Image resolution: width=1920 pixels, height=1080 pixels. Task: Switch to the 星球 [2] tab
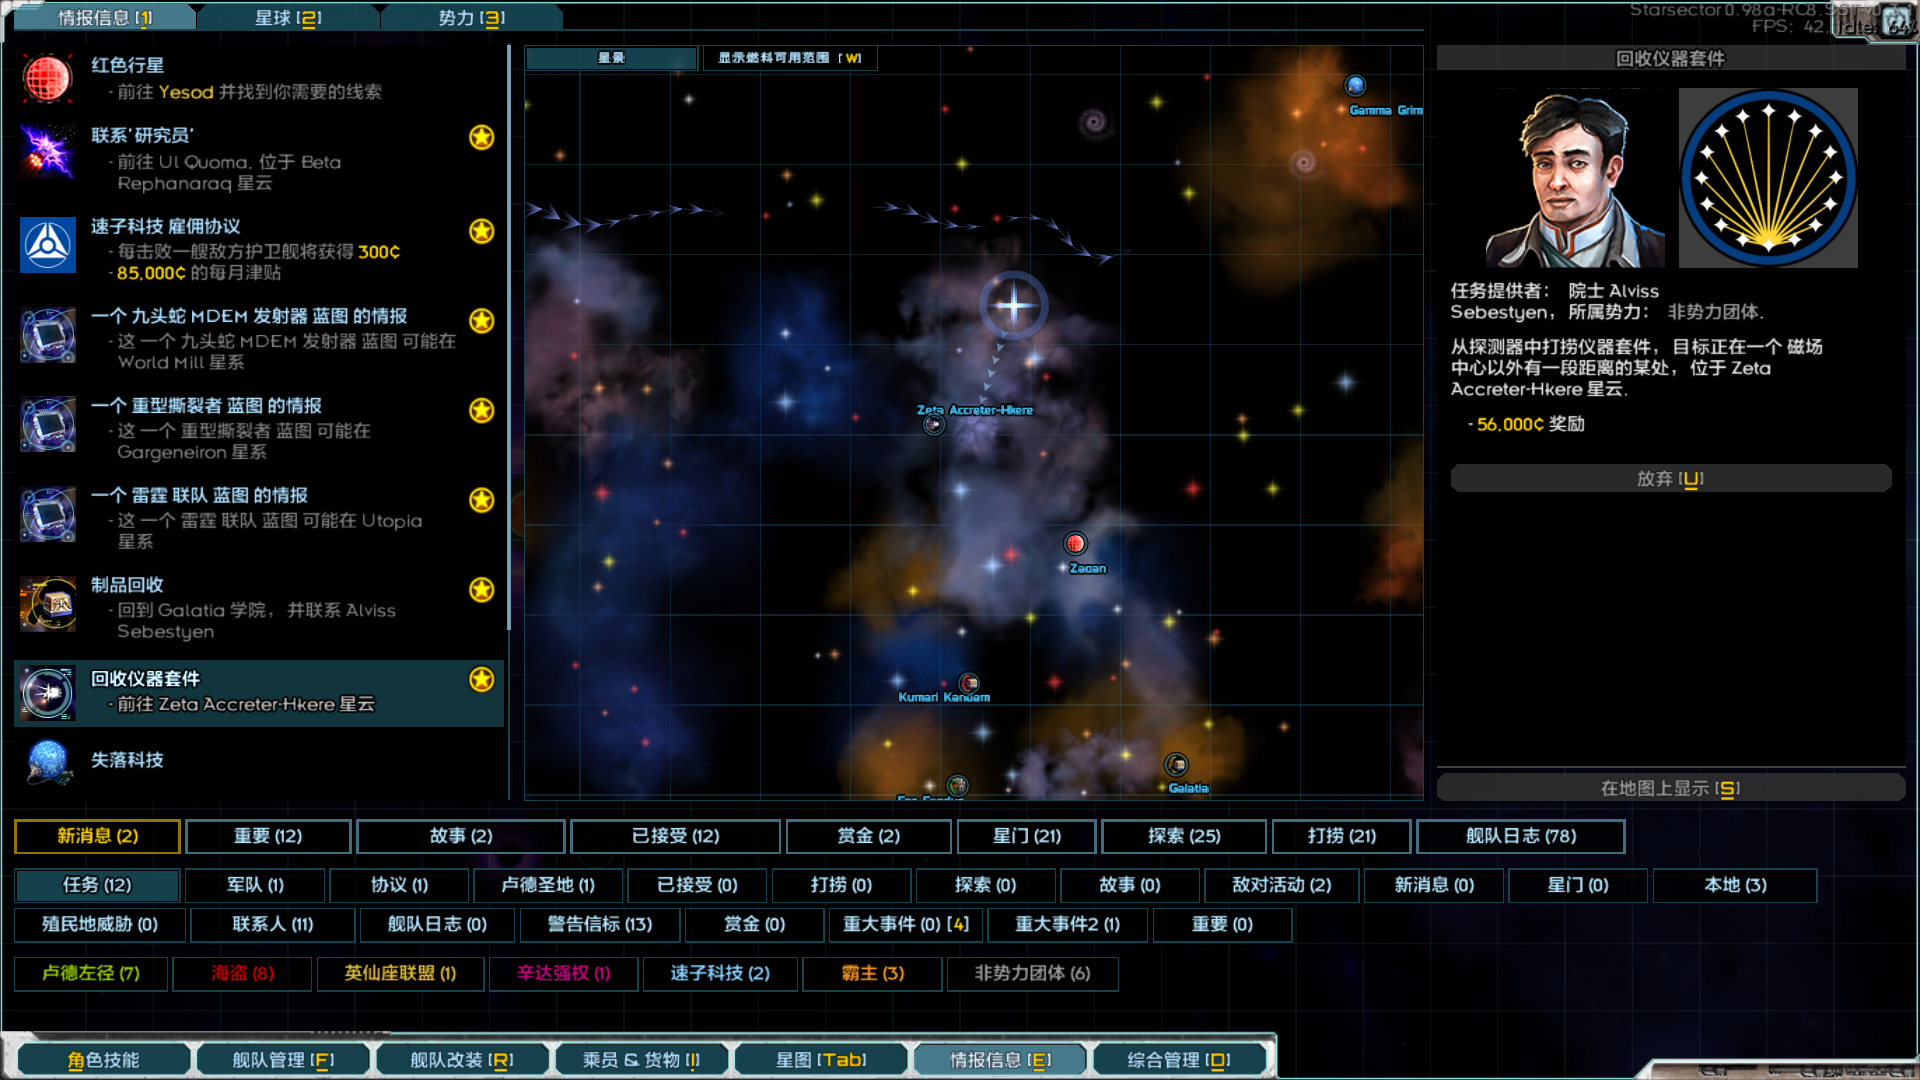(x=288, y=17)
